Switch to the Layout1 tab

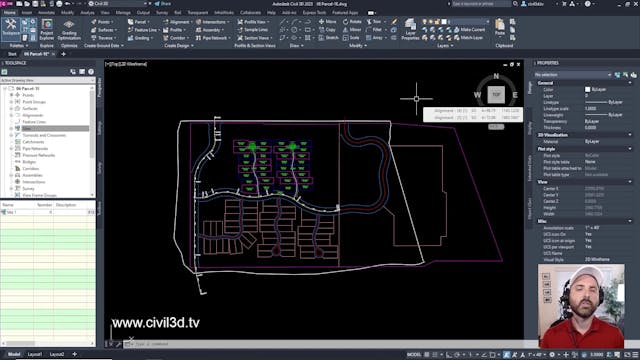point(35,354)
